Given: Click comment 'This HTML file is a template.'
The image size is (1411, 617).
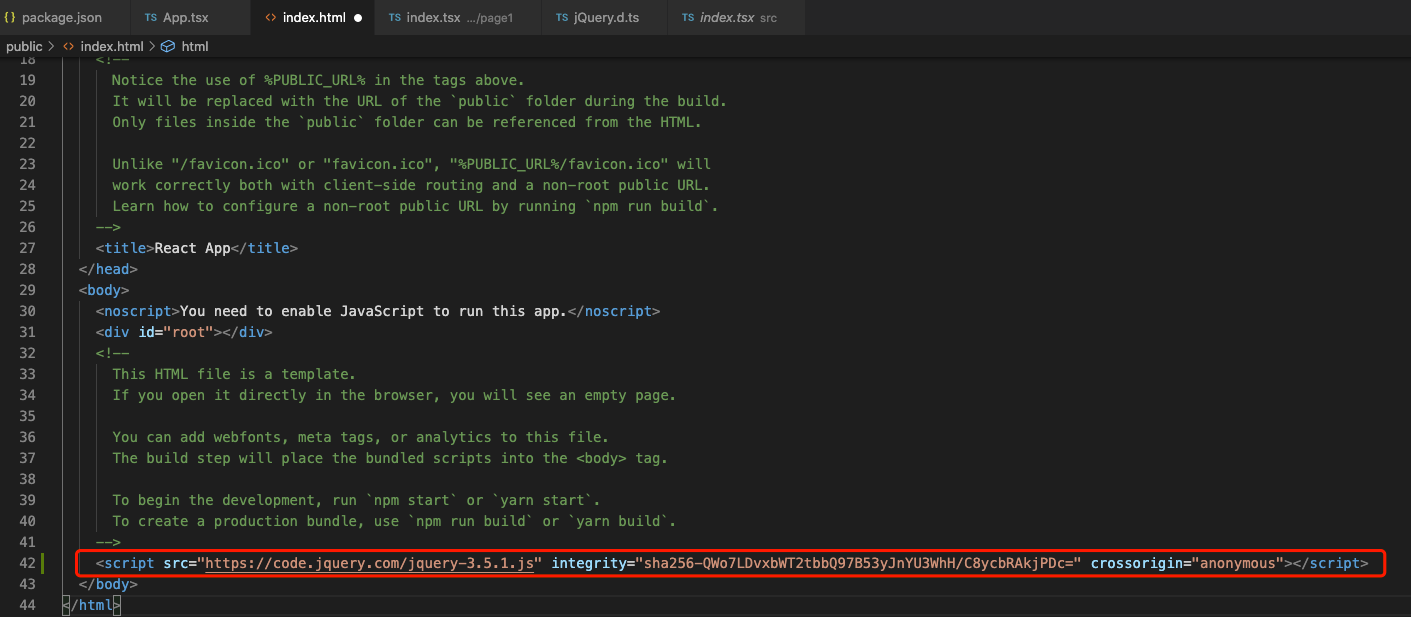Looking at the screenshot, I should [234, 374].
